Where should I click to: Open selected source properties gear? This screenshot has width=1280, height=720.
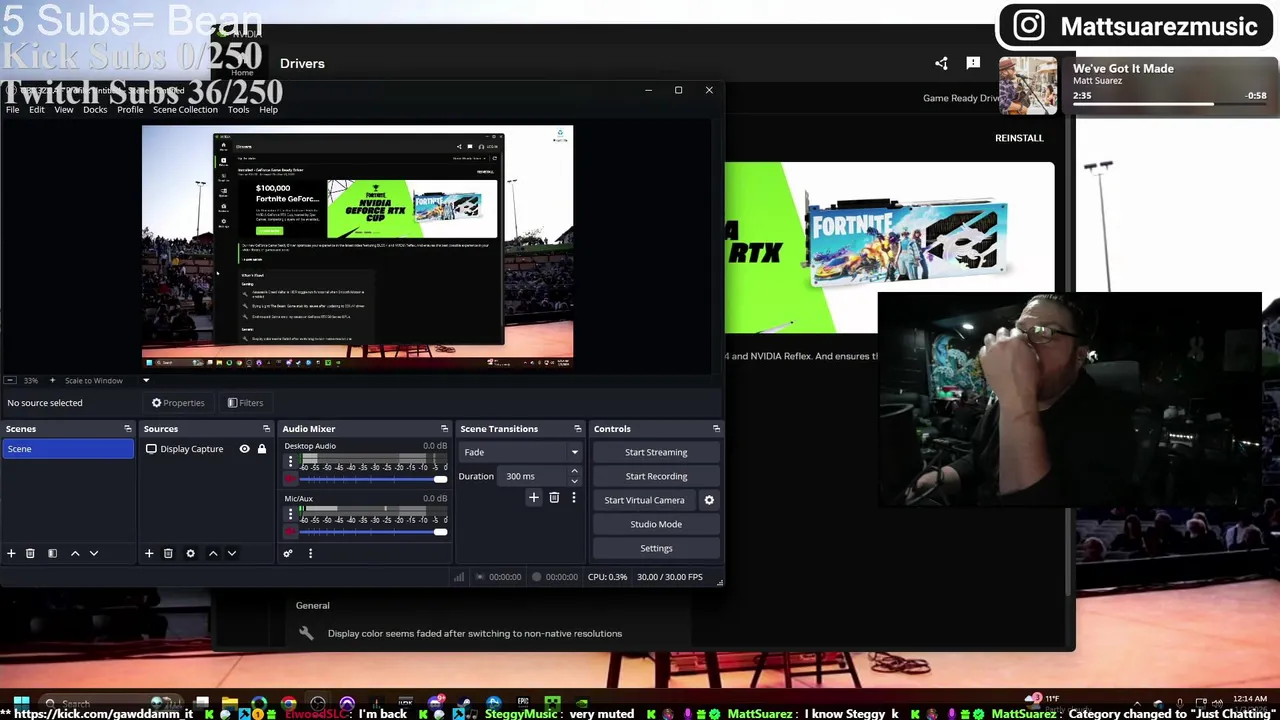click(x=190, y=553)
